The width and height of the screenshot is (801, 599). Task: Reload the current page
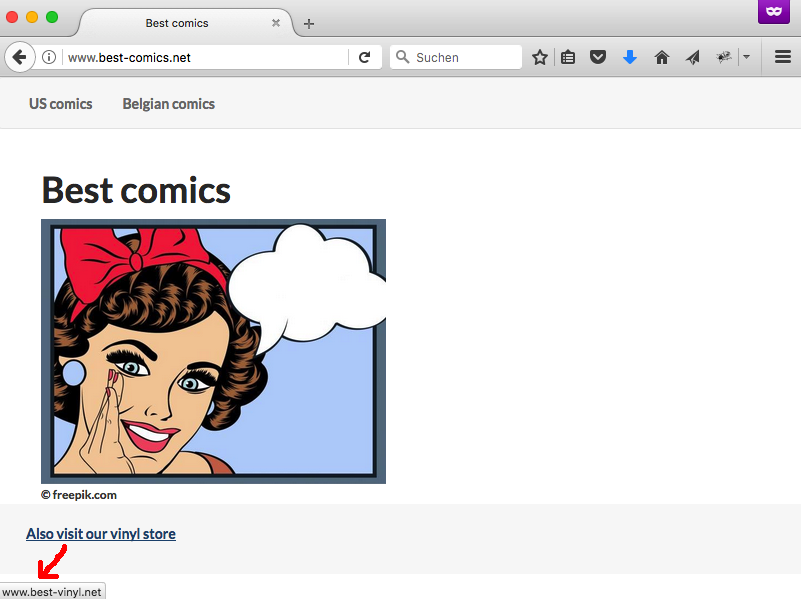364,57
